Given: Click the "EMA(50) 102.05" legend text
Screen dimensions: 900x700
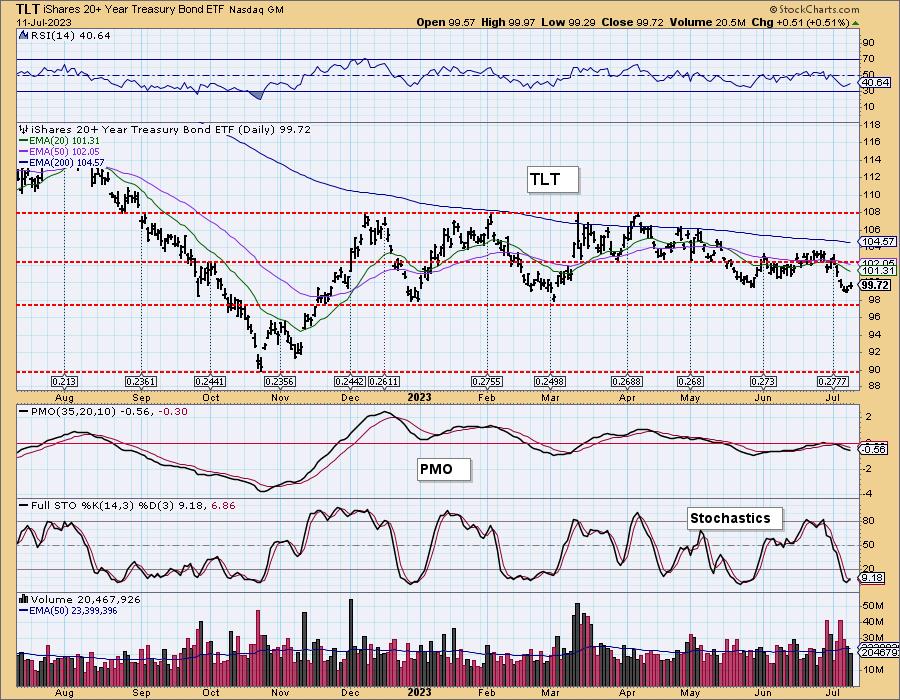Looking at the screenshot, I should [64, 151].
